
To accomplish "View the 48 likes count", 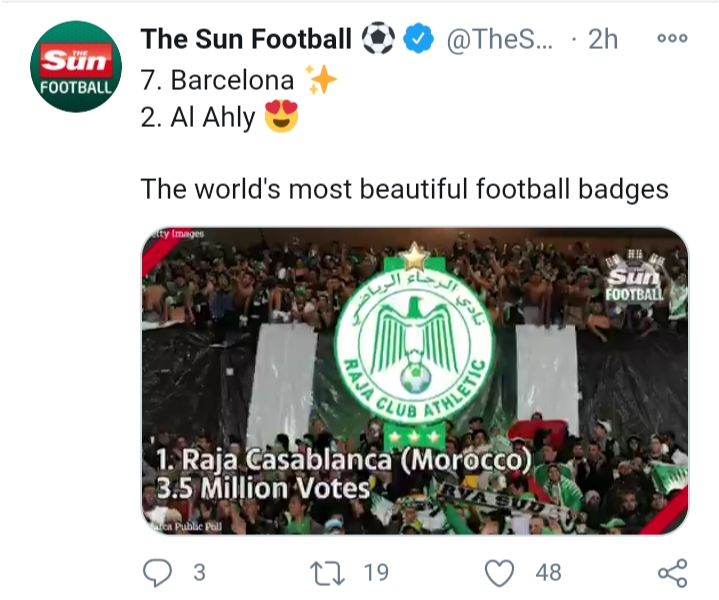I will (x=548, y=572).
